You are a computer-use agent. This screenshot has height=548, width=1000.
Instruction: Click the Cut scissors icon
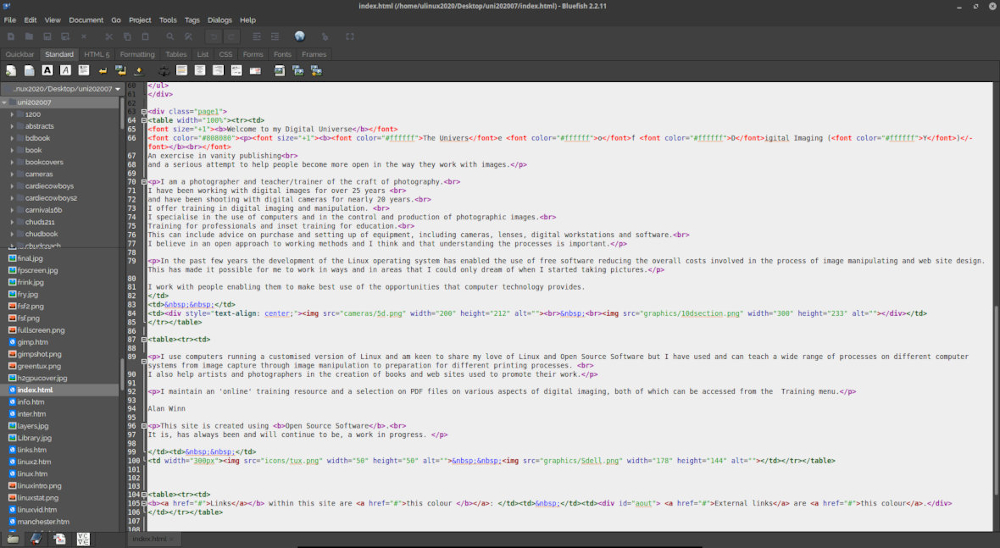click(109, 36)
